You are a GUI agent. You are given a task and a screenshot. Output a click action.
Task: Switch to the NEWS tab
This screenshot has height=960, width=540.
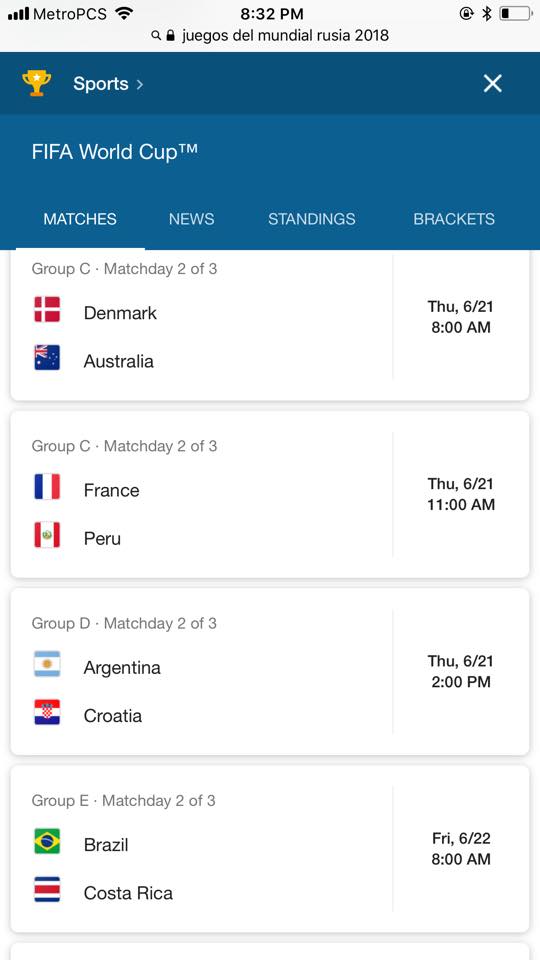[x=192, y=219]
